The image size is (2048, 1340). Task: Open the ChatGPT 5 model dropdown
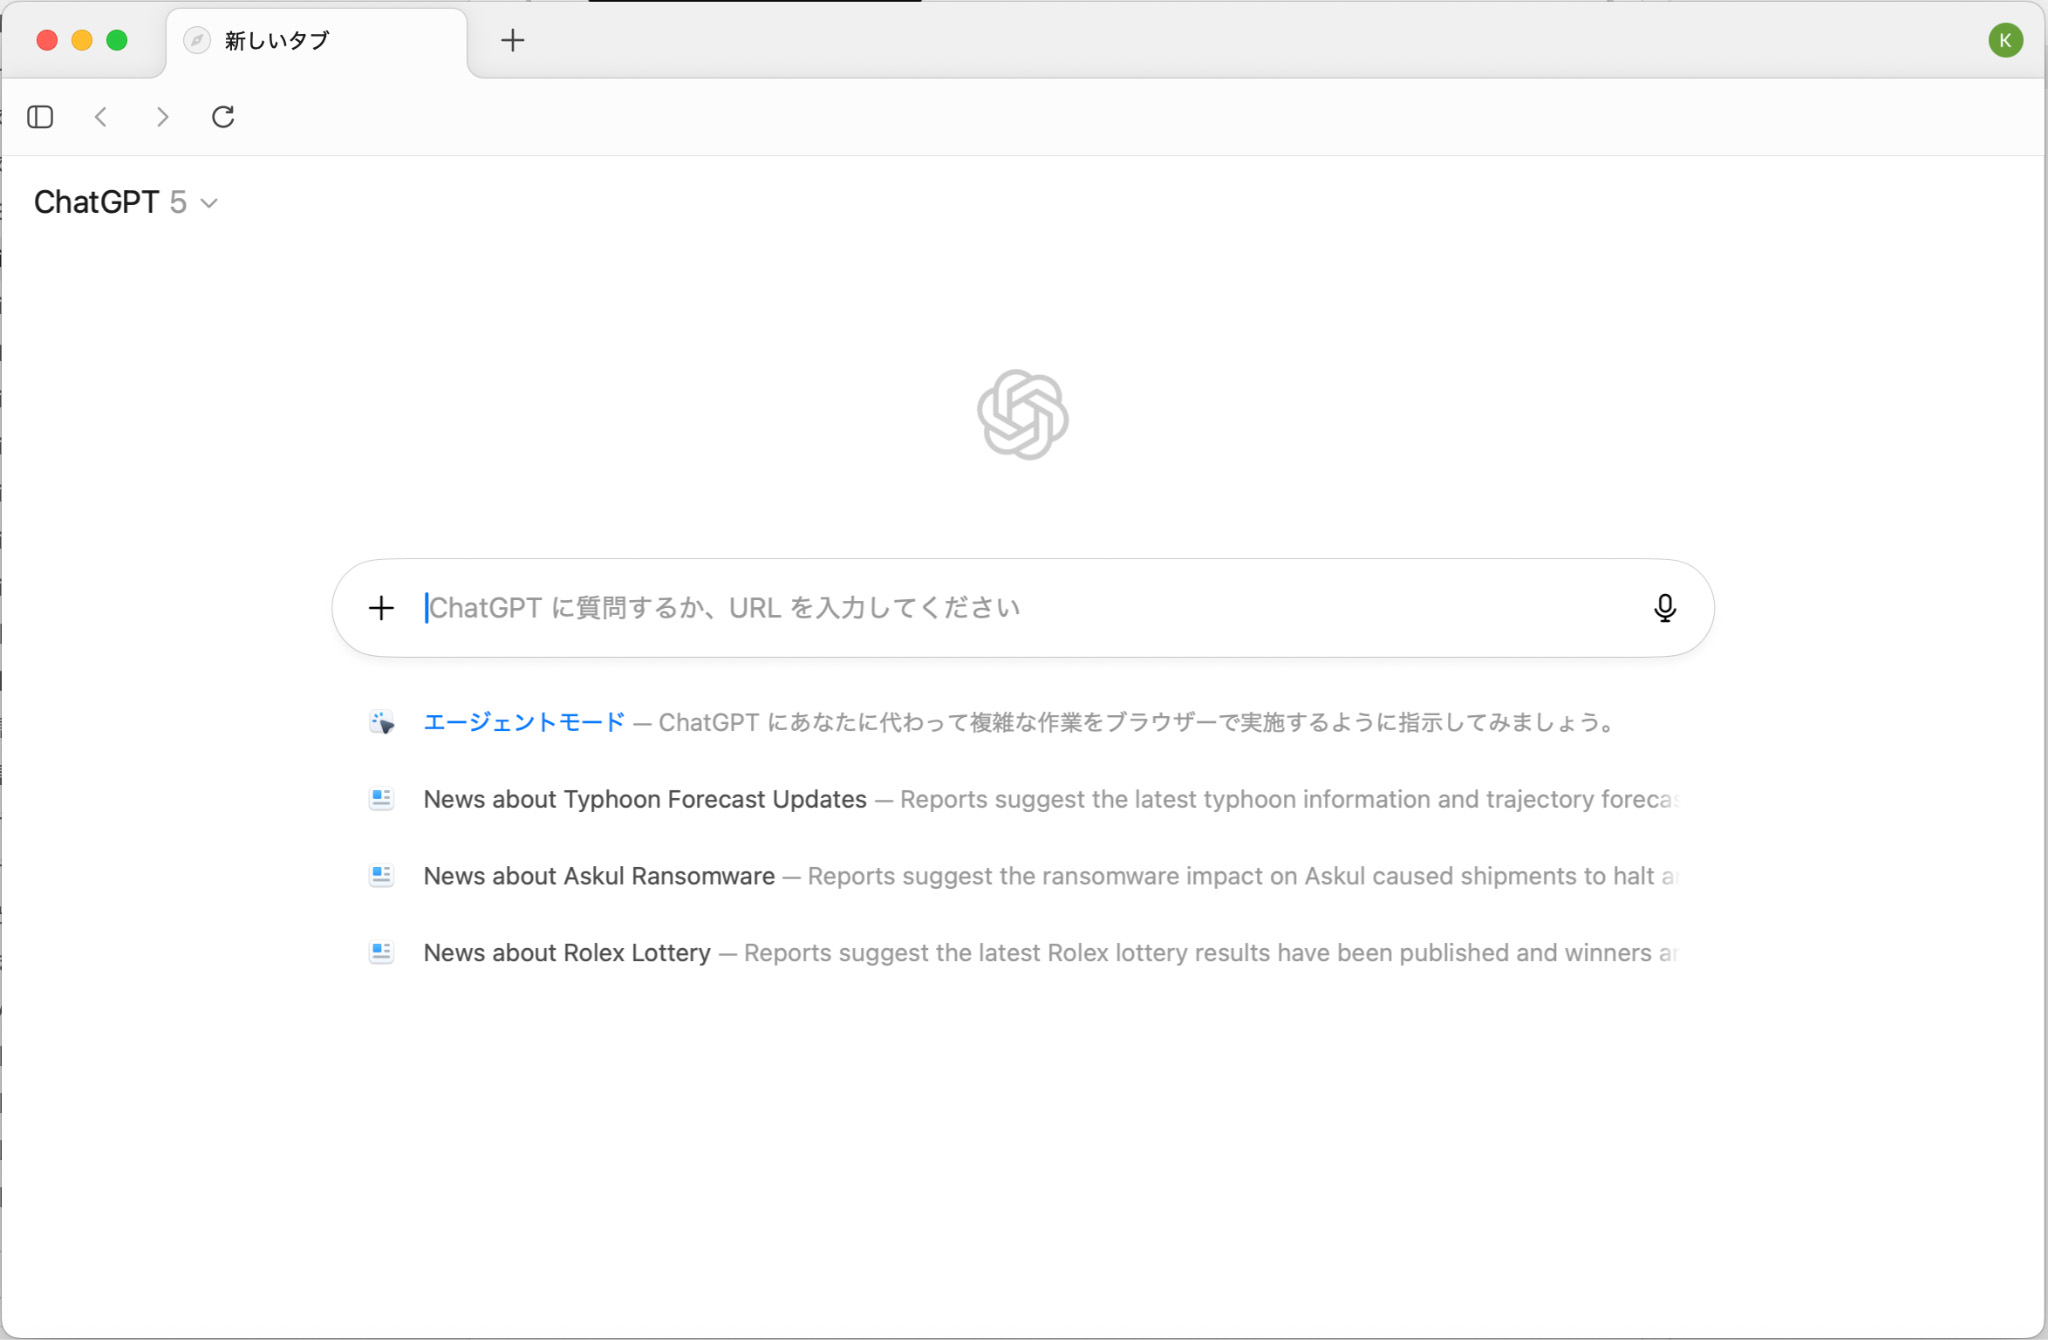tap(126, 203)
